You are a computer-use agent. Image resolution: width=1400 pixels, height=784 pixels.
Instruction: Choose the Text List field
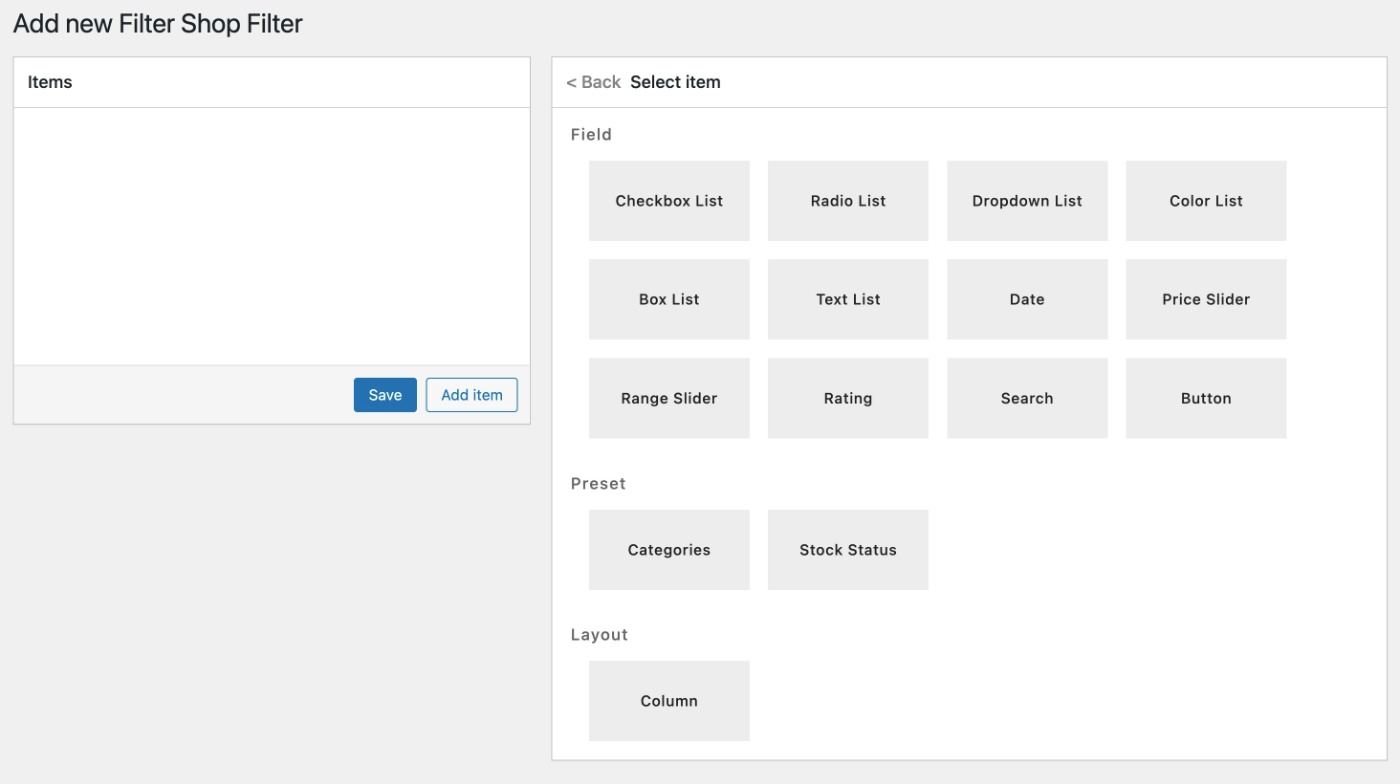tap(848, 299)
